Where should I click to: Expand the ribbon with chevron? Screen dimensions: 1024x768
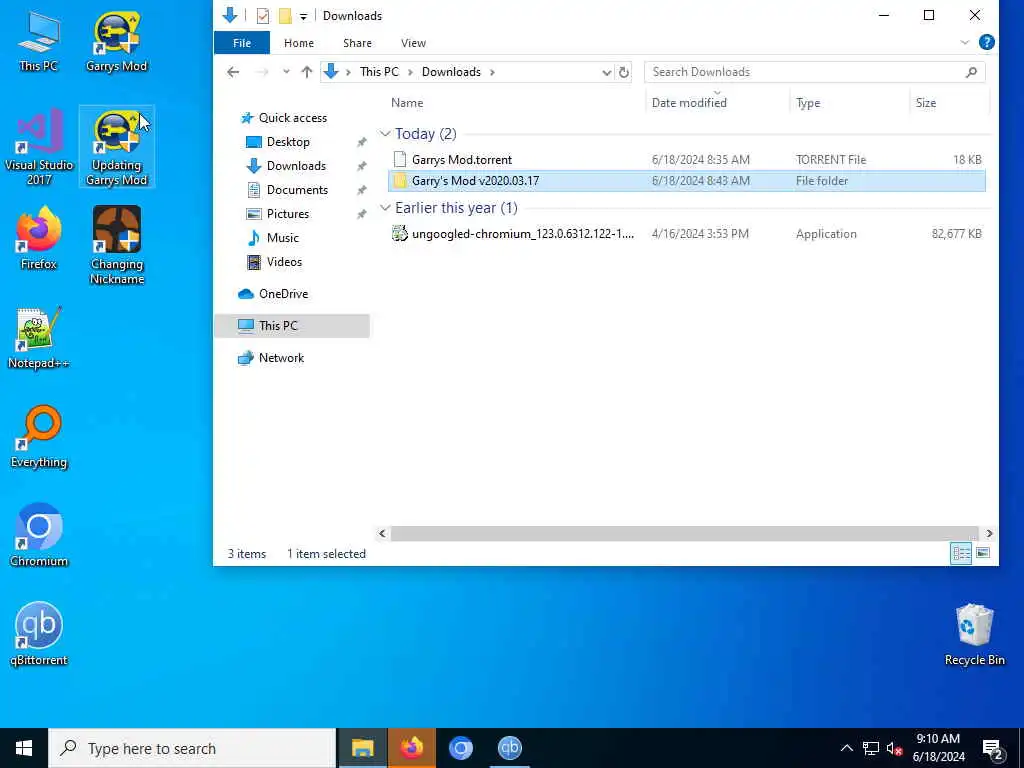click(x=965, y=42)
